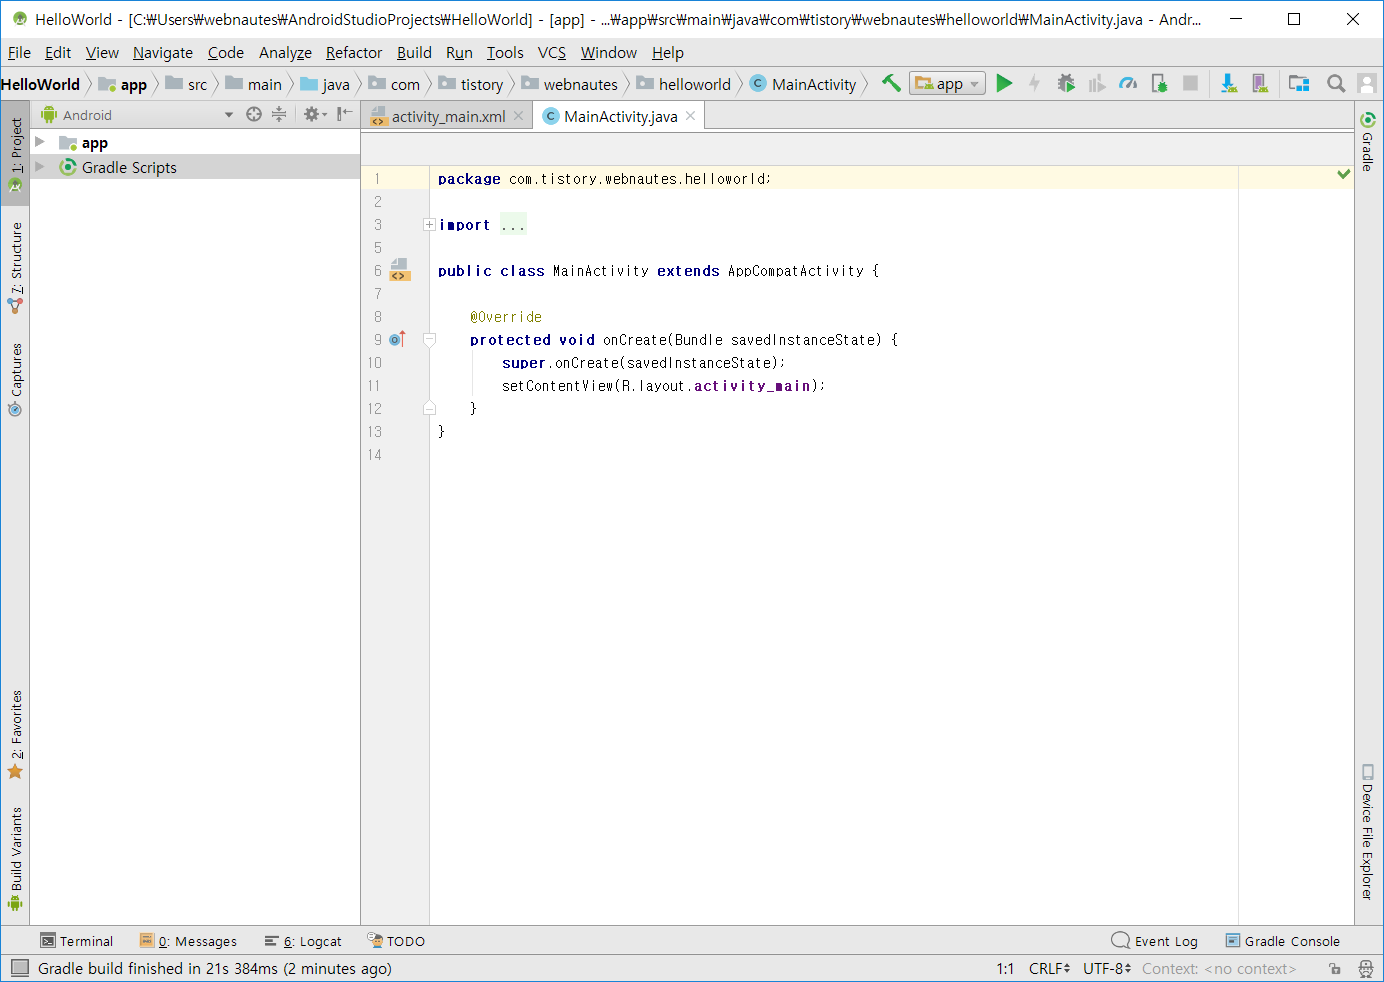This screenshot has width=1384, height=982.
Task: Click the HelloWorld breadcrumb
Action: 41,84
